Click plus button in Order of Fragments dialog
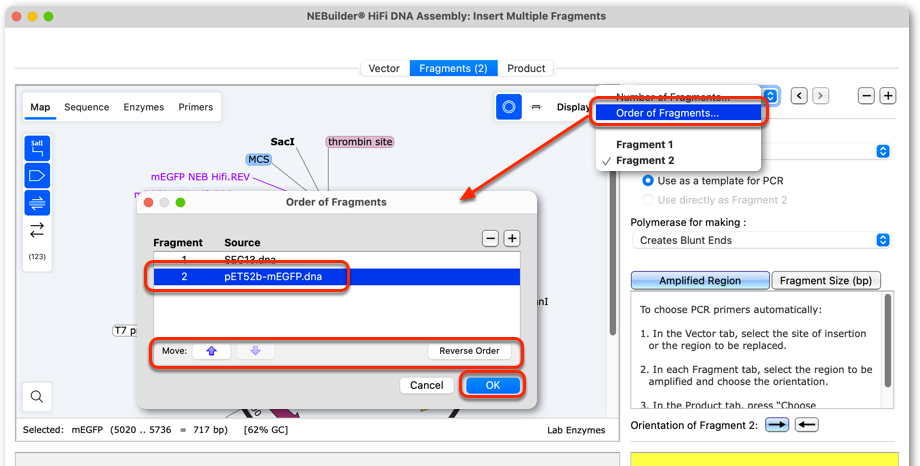This screenshot has height=466, width=920. point(512,238)
